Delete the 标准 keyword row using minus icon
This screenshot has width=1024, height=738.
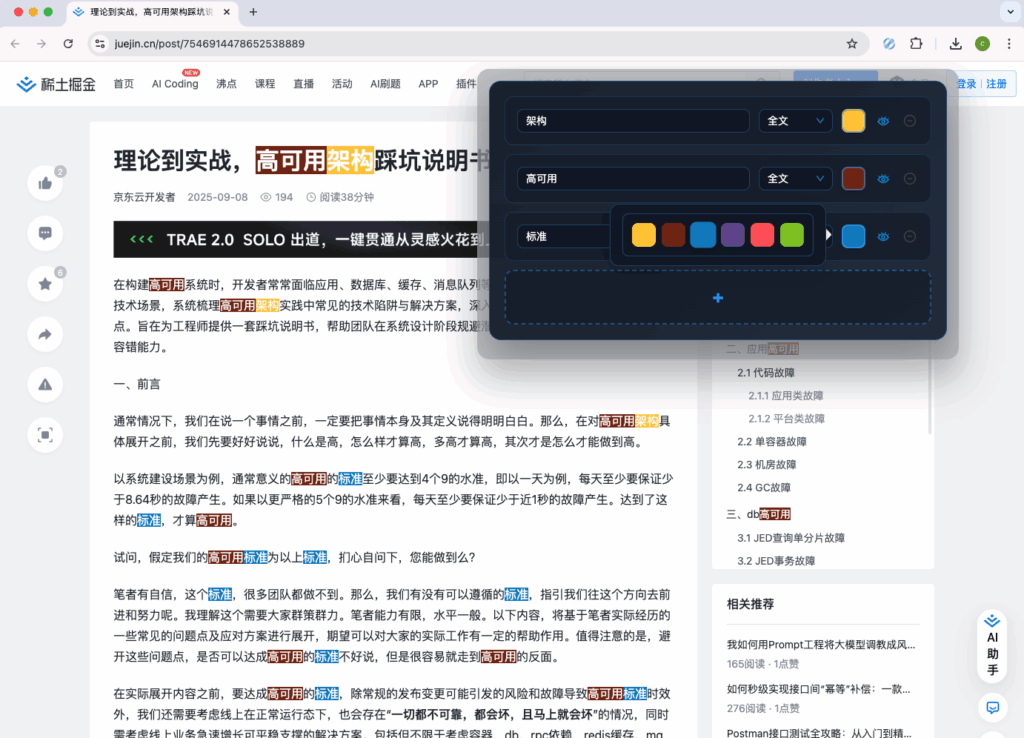909,237
